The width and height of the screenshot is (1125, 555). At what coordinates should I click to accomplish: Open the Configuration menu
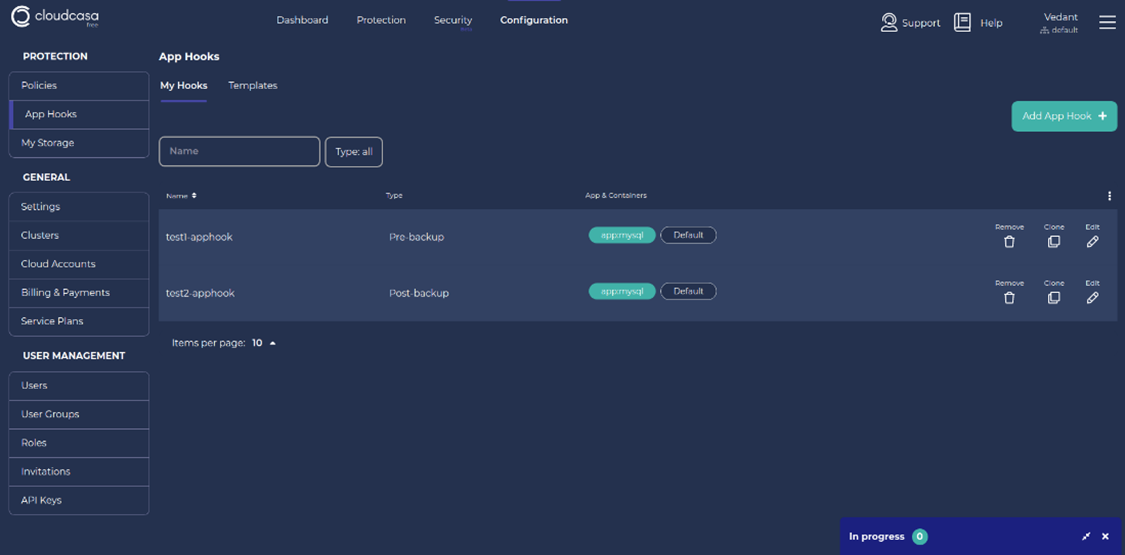(534, 20)
